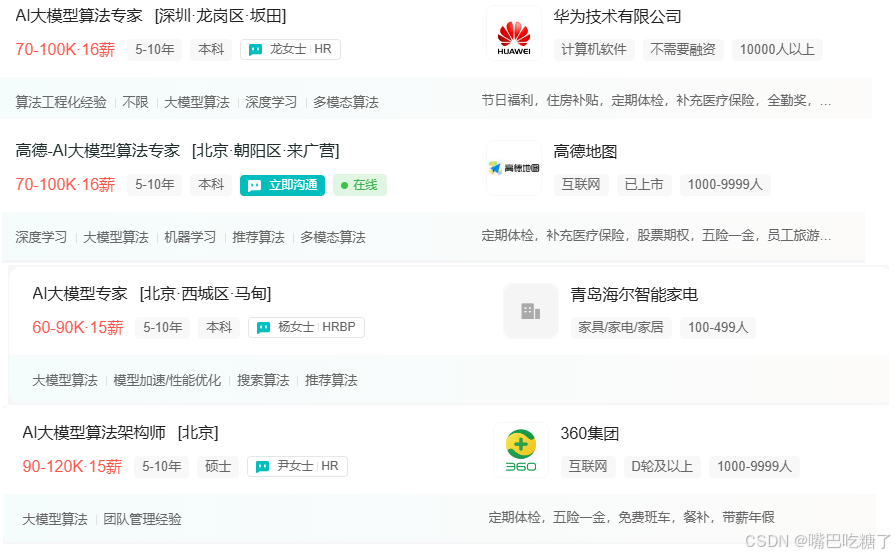Image resolution: width=896 pixels, height=556 pixels.
Task: Click 互联网 tag for 高德地图
Action: (x=581, y=185)
